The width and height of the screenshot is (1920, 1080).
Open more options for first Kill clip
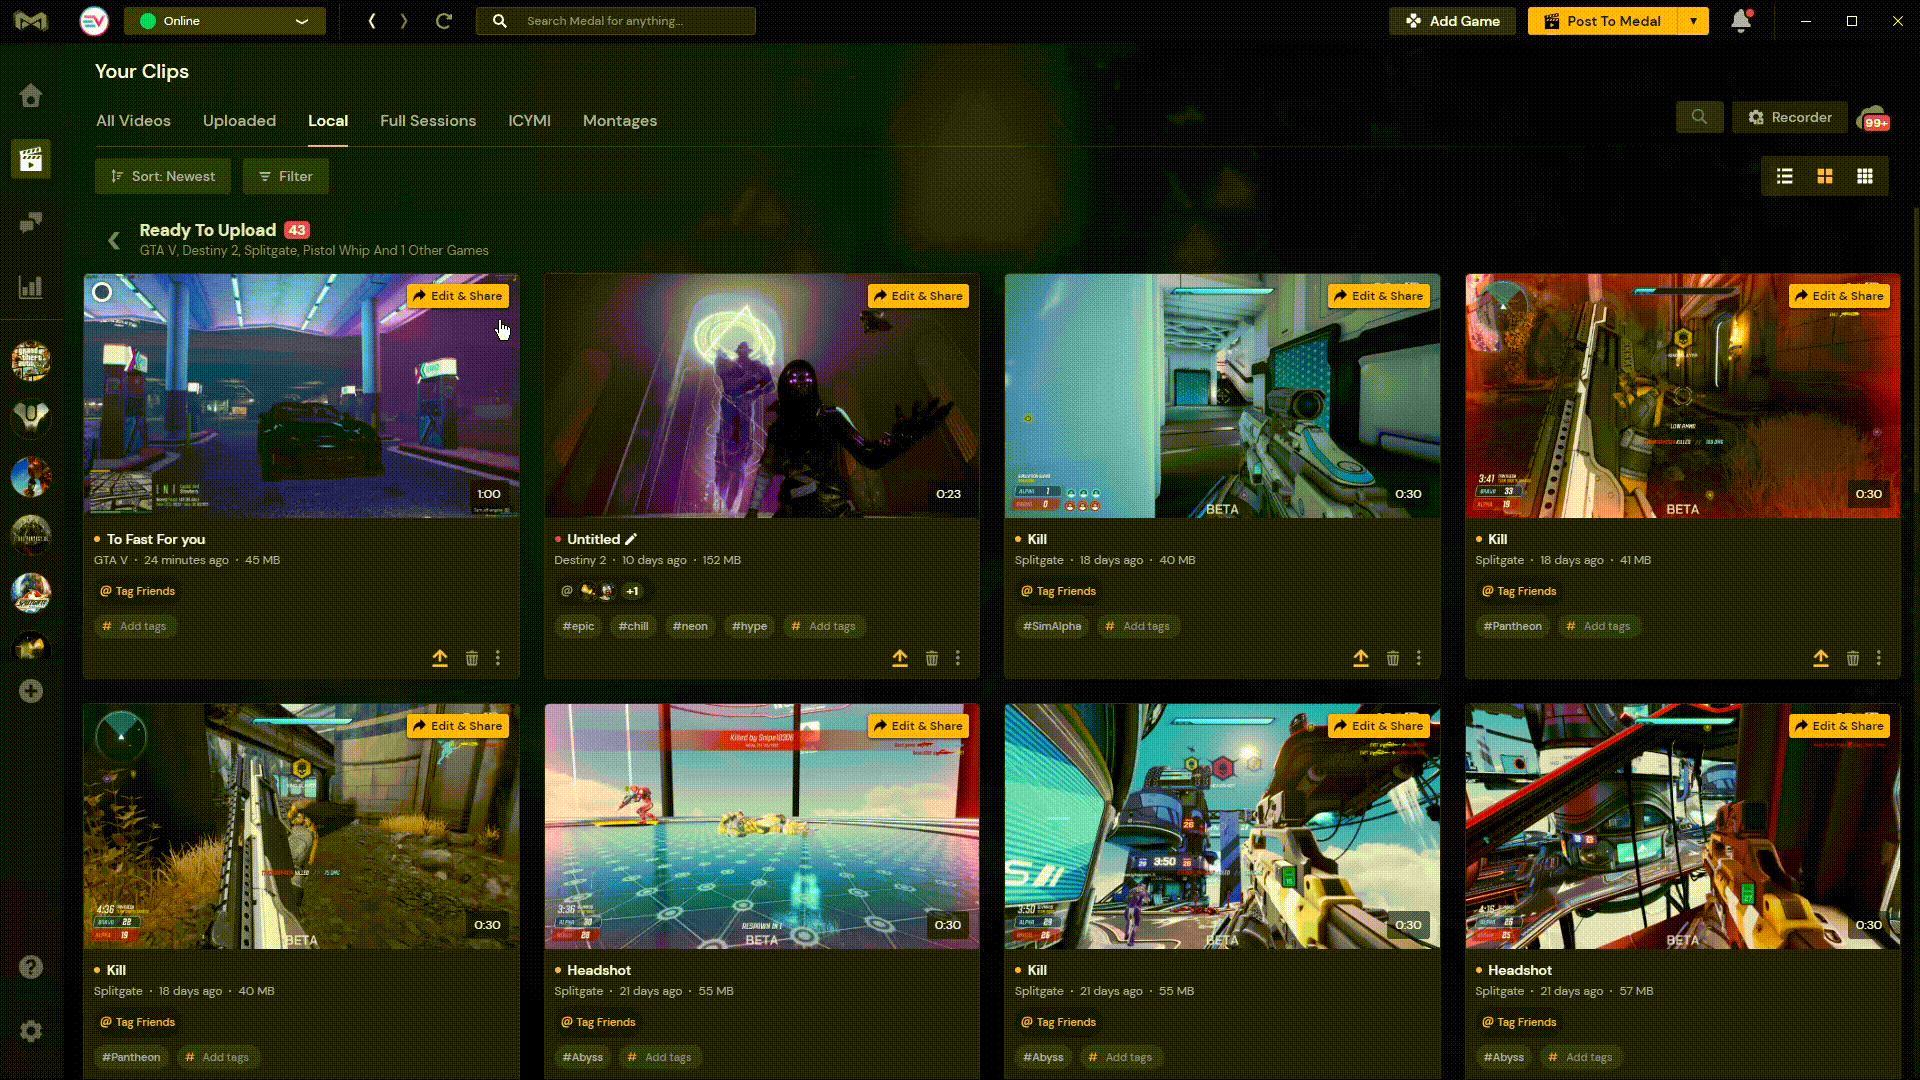tap(1418, 658)
